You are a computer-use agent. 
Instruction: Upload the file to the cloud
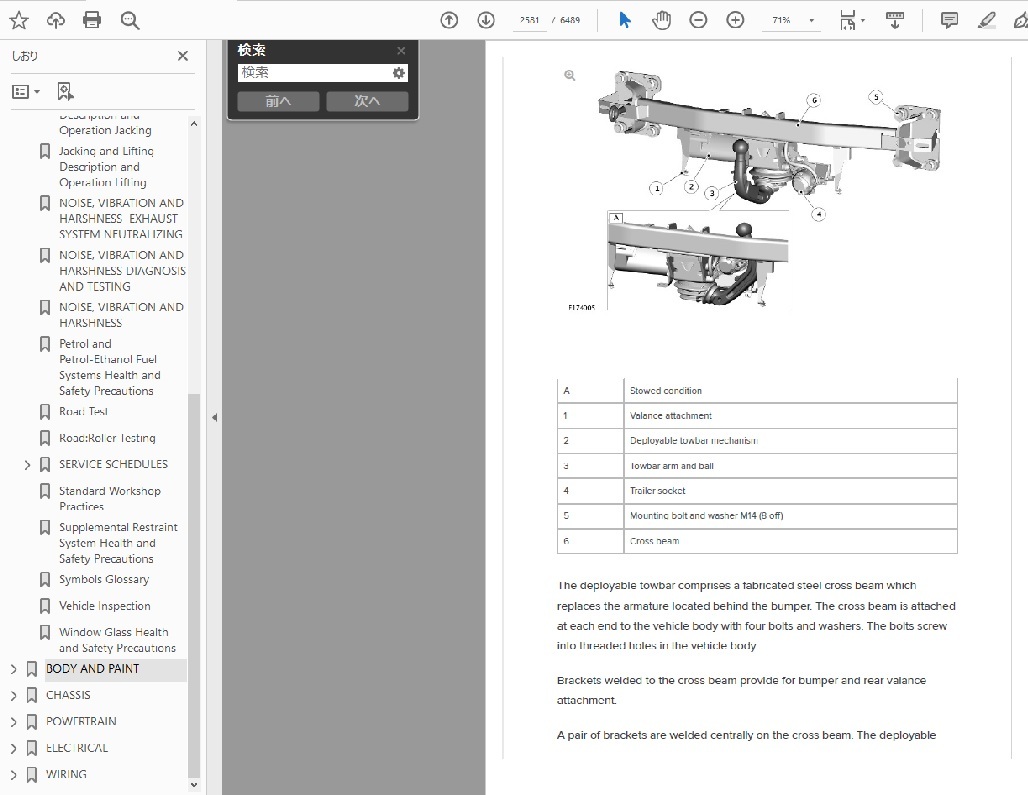point(56,20)
